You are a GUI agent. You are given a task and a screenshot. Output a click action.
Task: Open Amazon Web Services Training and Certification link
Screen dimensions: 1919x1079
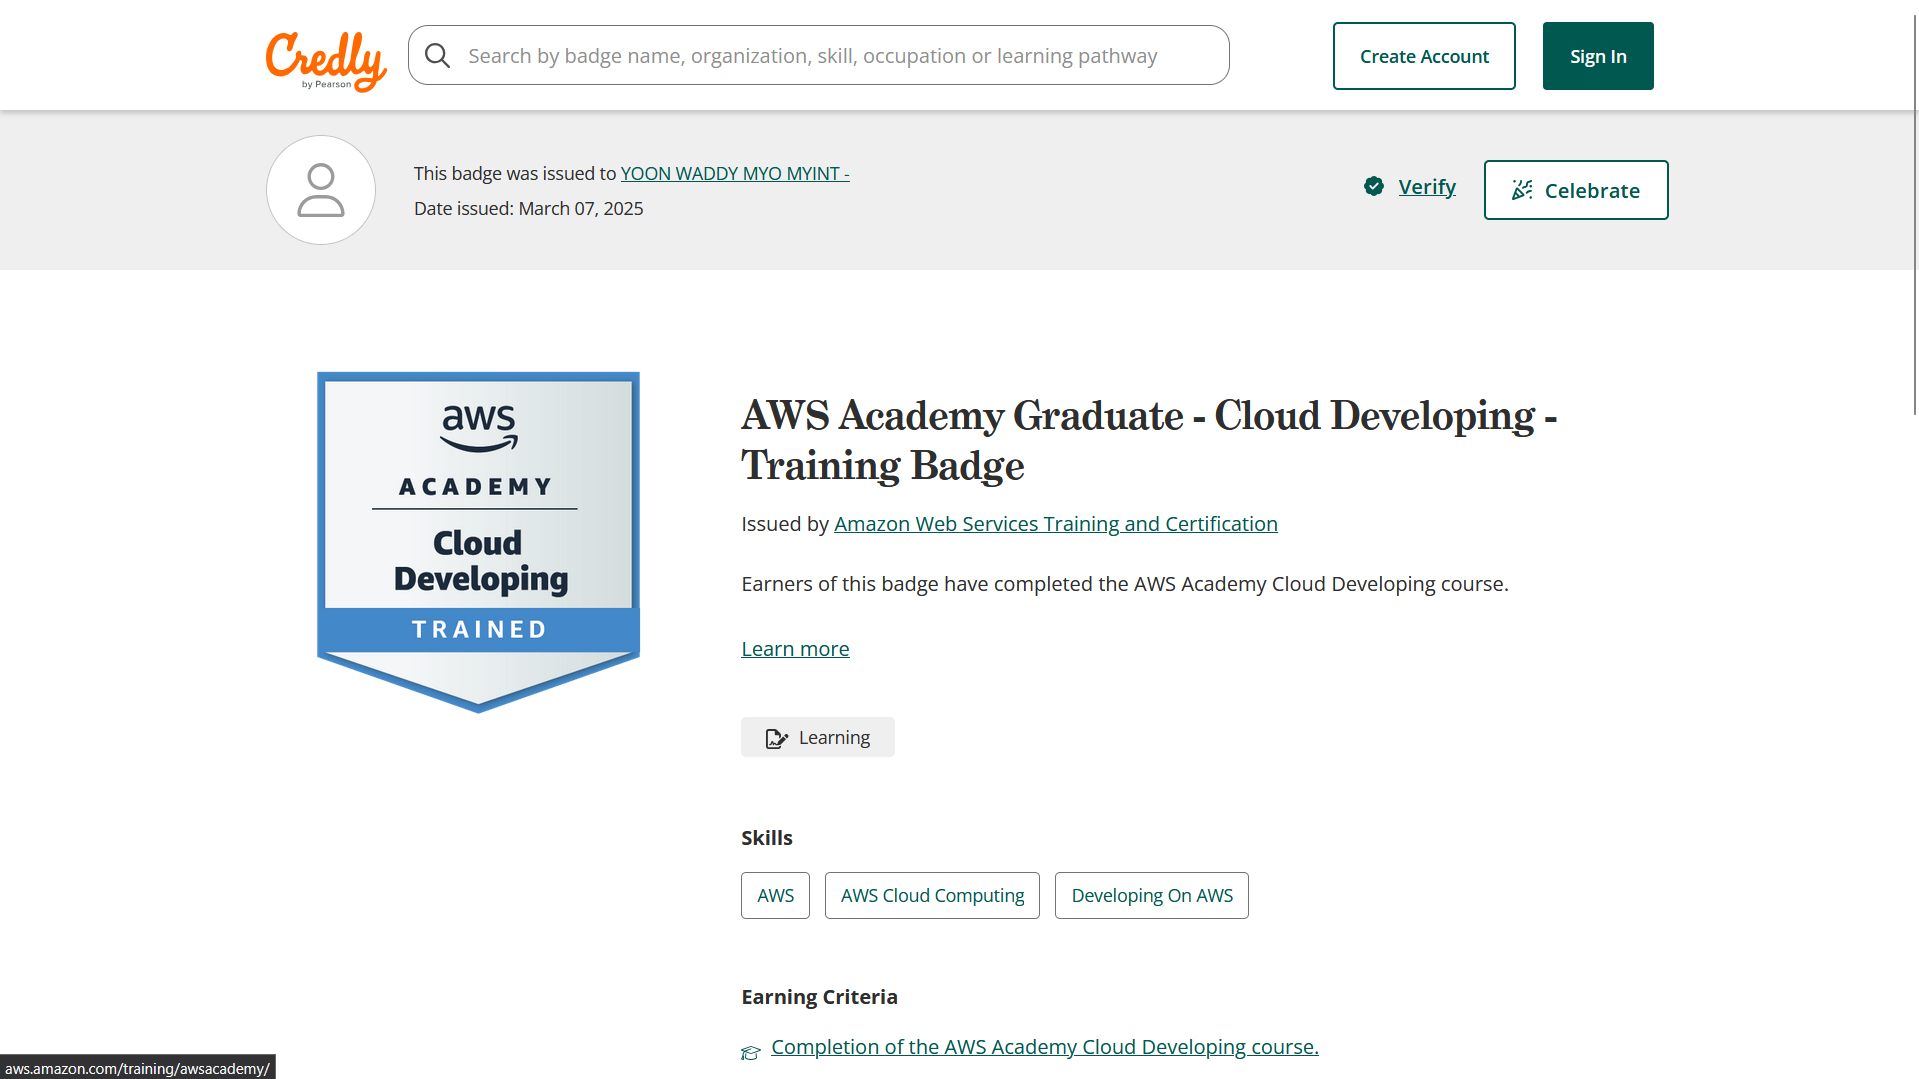tap(1056, 524)
